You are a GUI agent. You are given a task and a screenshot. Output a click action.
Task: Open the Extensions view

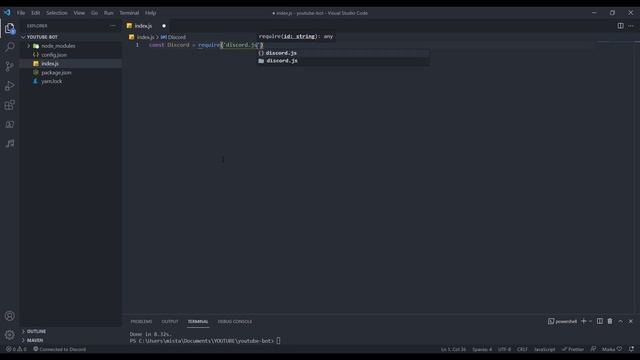point(10,105)
